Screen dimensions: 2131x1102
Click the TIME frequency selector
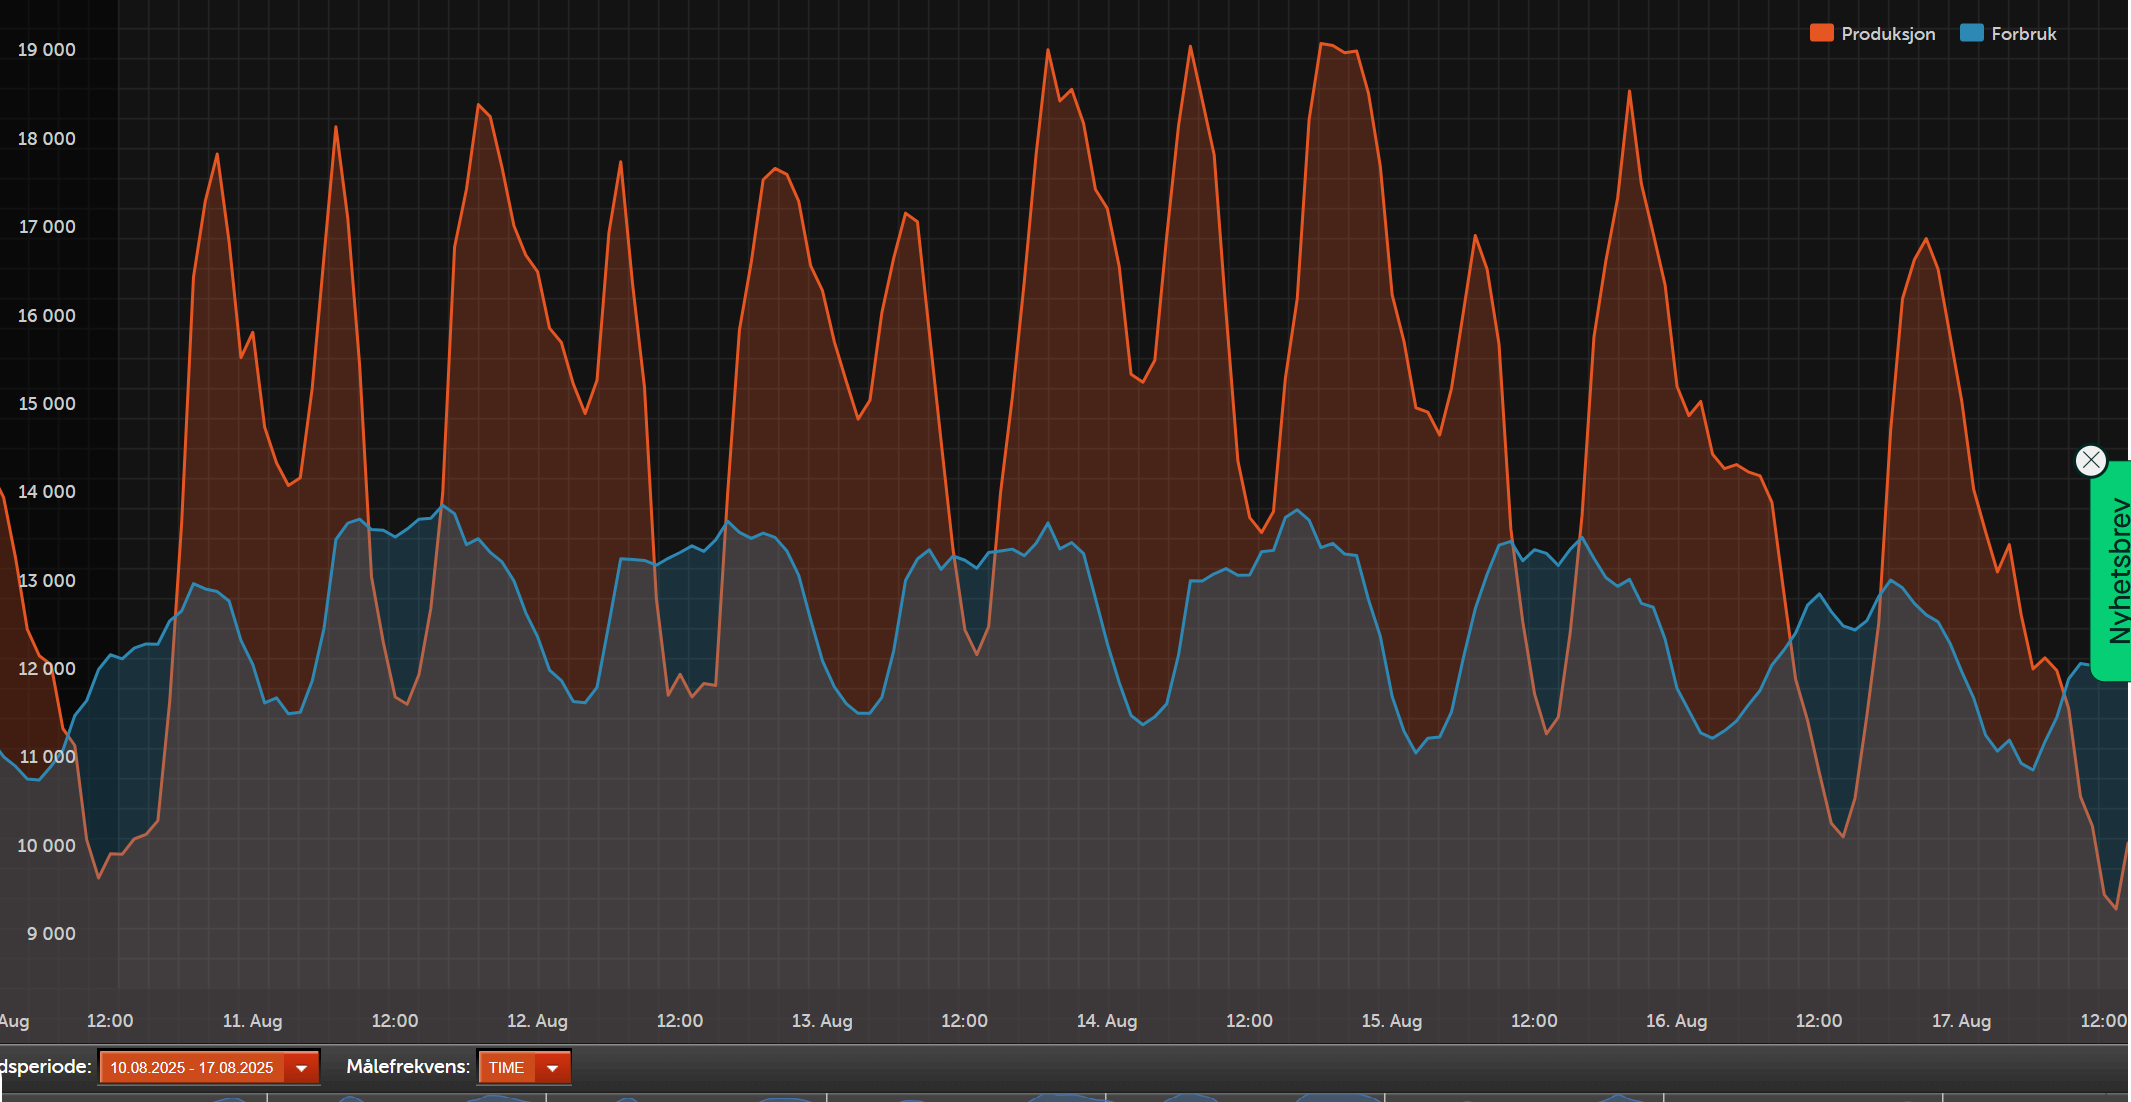pos(524,1068)
